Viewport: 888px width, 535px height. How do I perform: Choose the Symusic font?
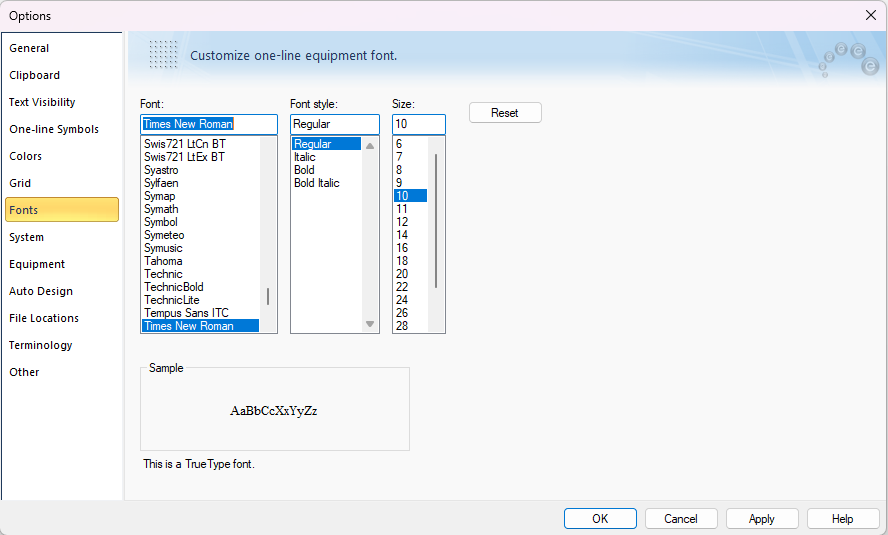coord(200,248)
